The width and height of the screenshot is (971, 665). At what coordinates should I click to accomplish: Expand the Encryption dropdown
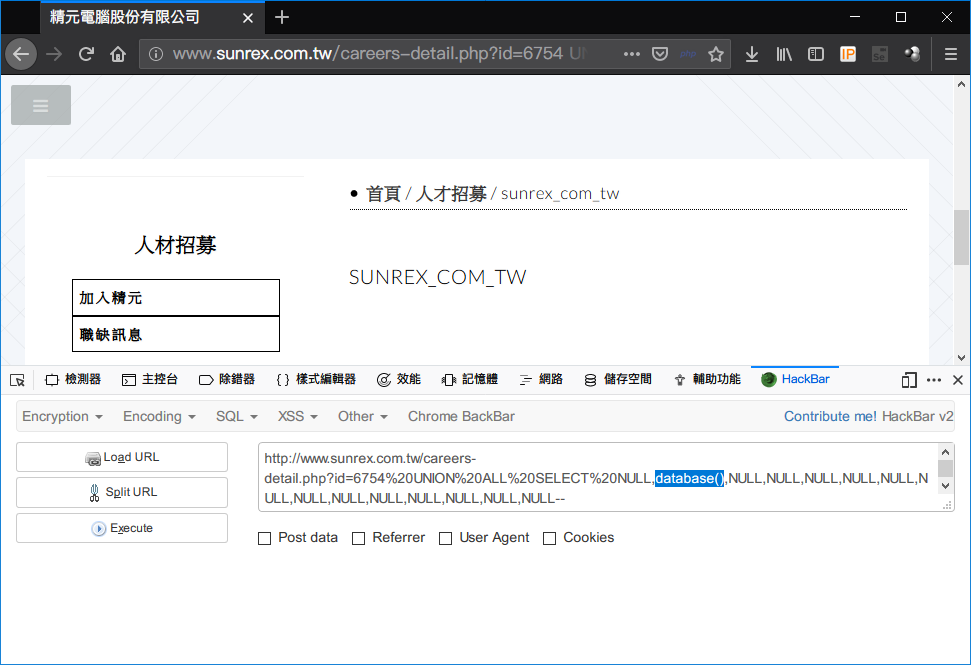(x=62, y=417)
